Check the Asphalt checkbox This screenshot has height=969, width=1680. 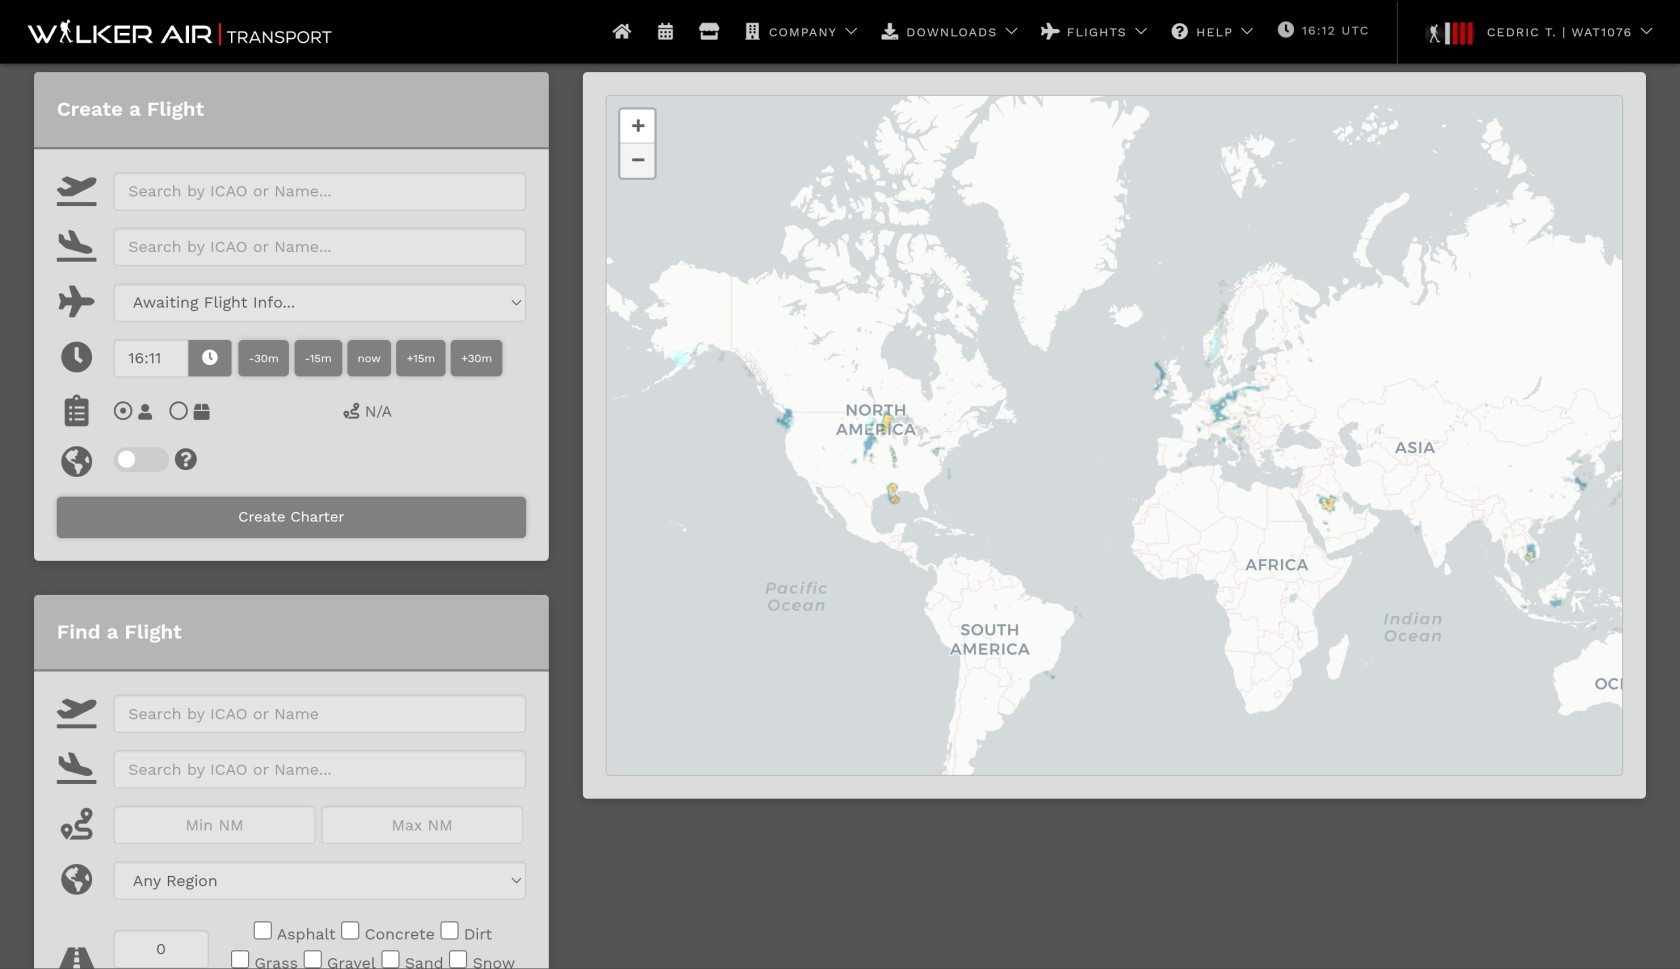point(263,931)
